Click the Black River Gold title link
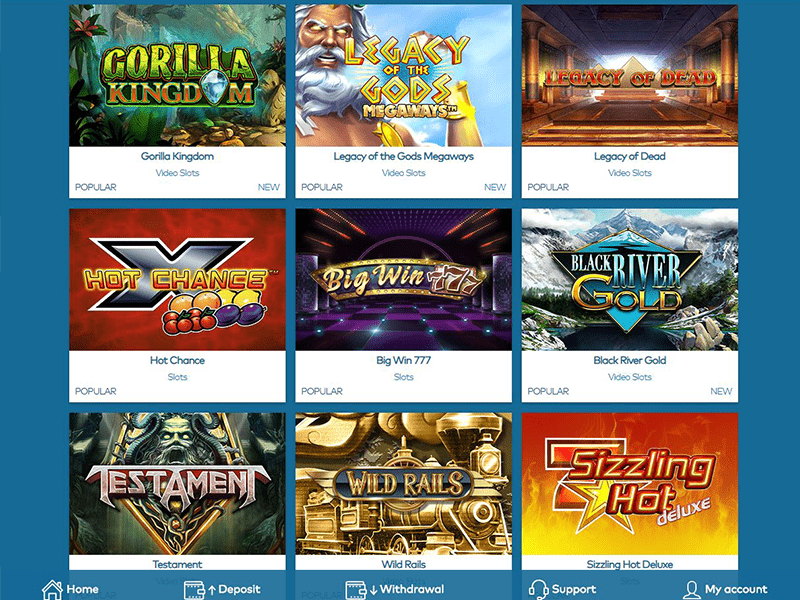Viewport: 800px width, 600px height. [x=630, y=360]
